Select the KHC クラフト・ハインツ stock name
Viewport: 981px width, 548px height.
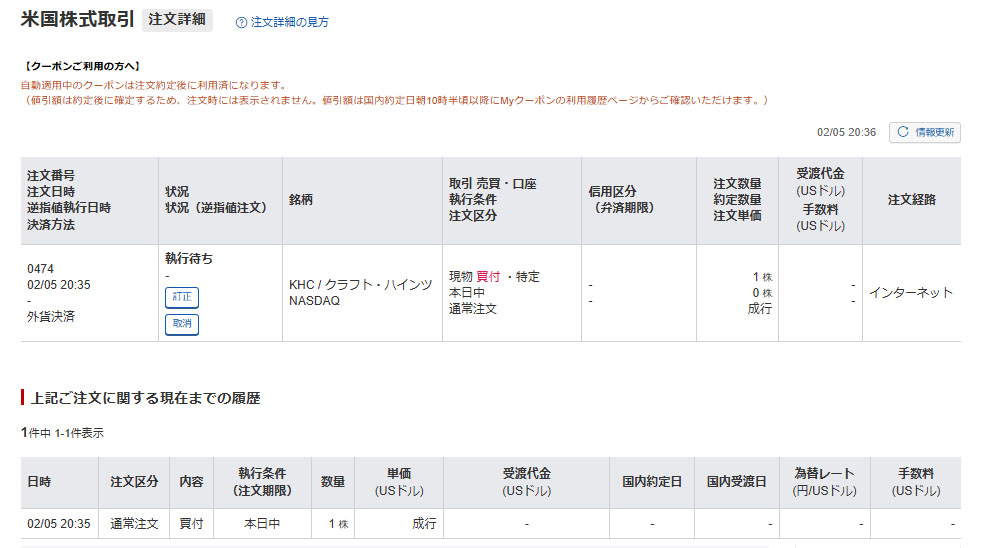pyautogui.click(x=360, y=285)
